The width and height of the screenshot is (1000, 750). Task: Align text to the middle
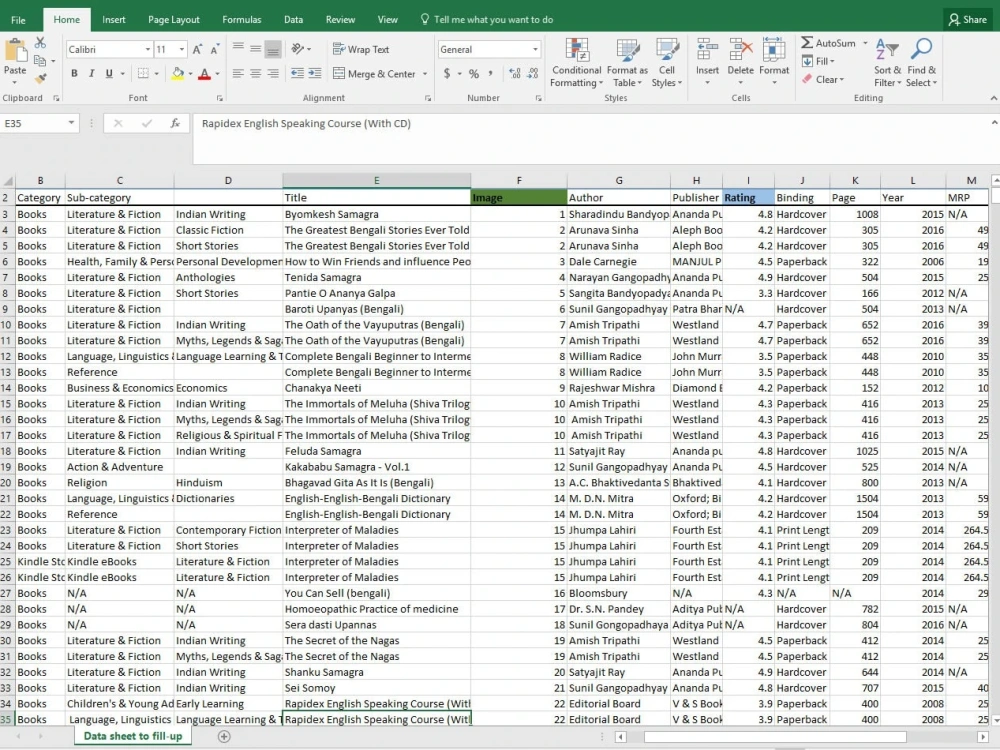pos(255,48)
